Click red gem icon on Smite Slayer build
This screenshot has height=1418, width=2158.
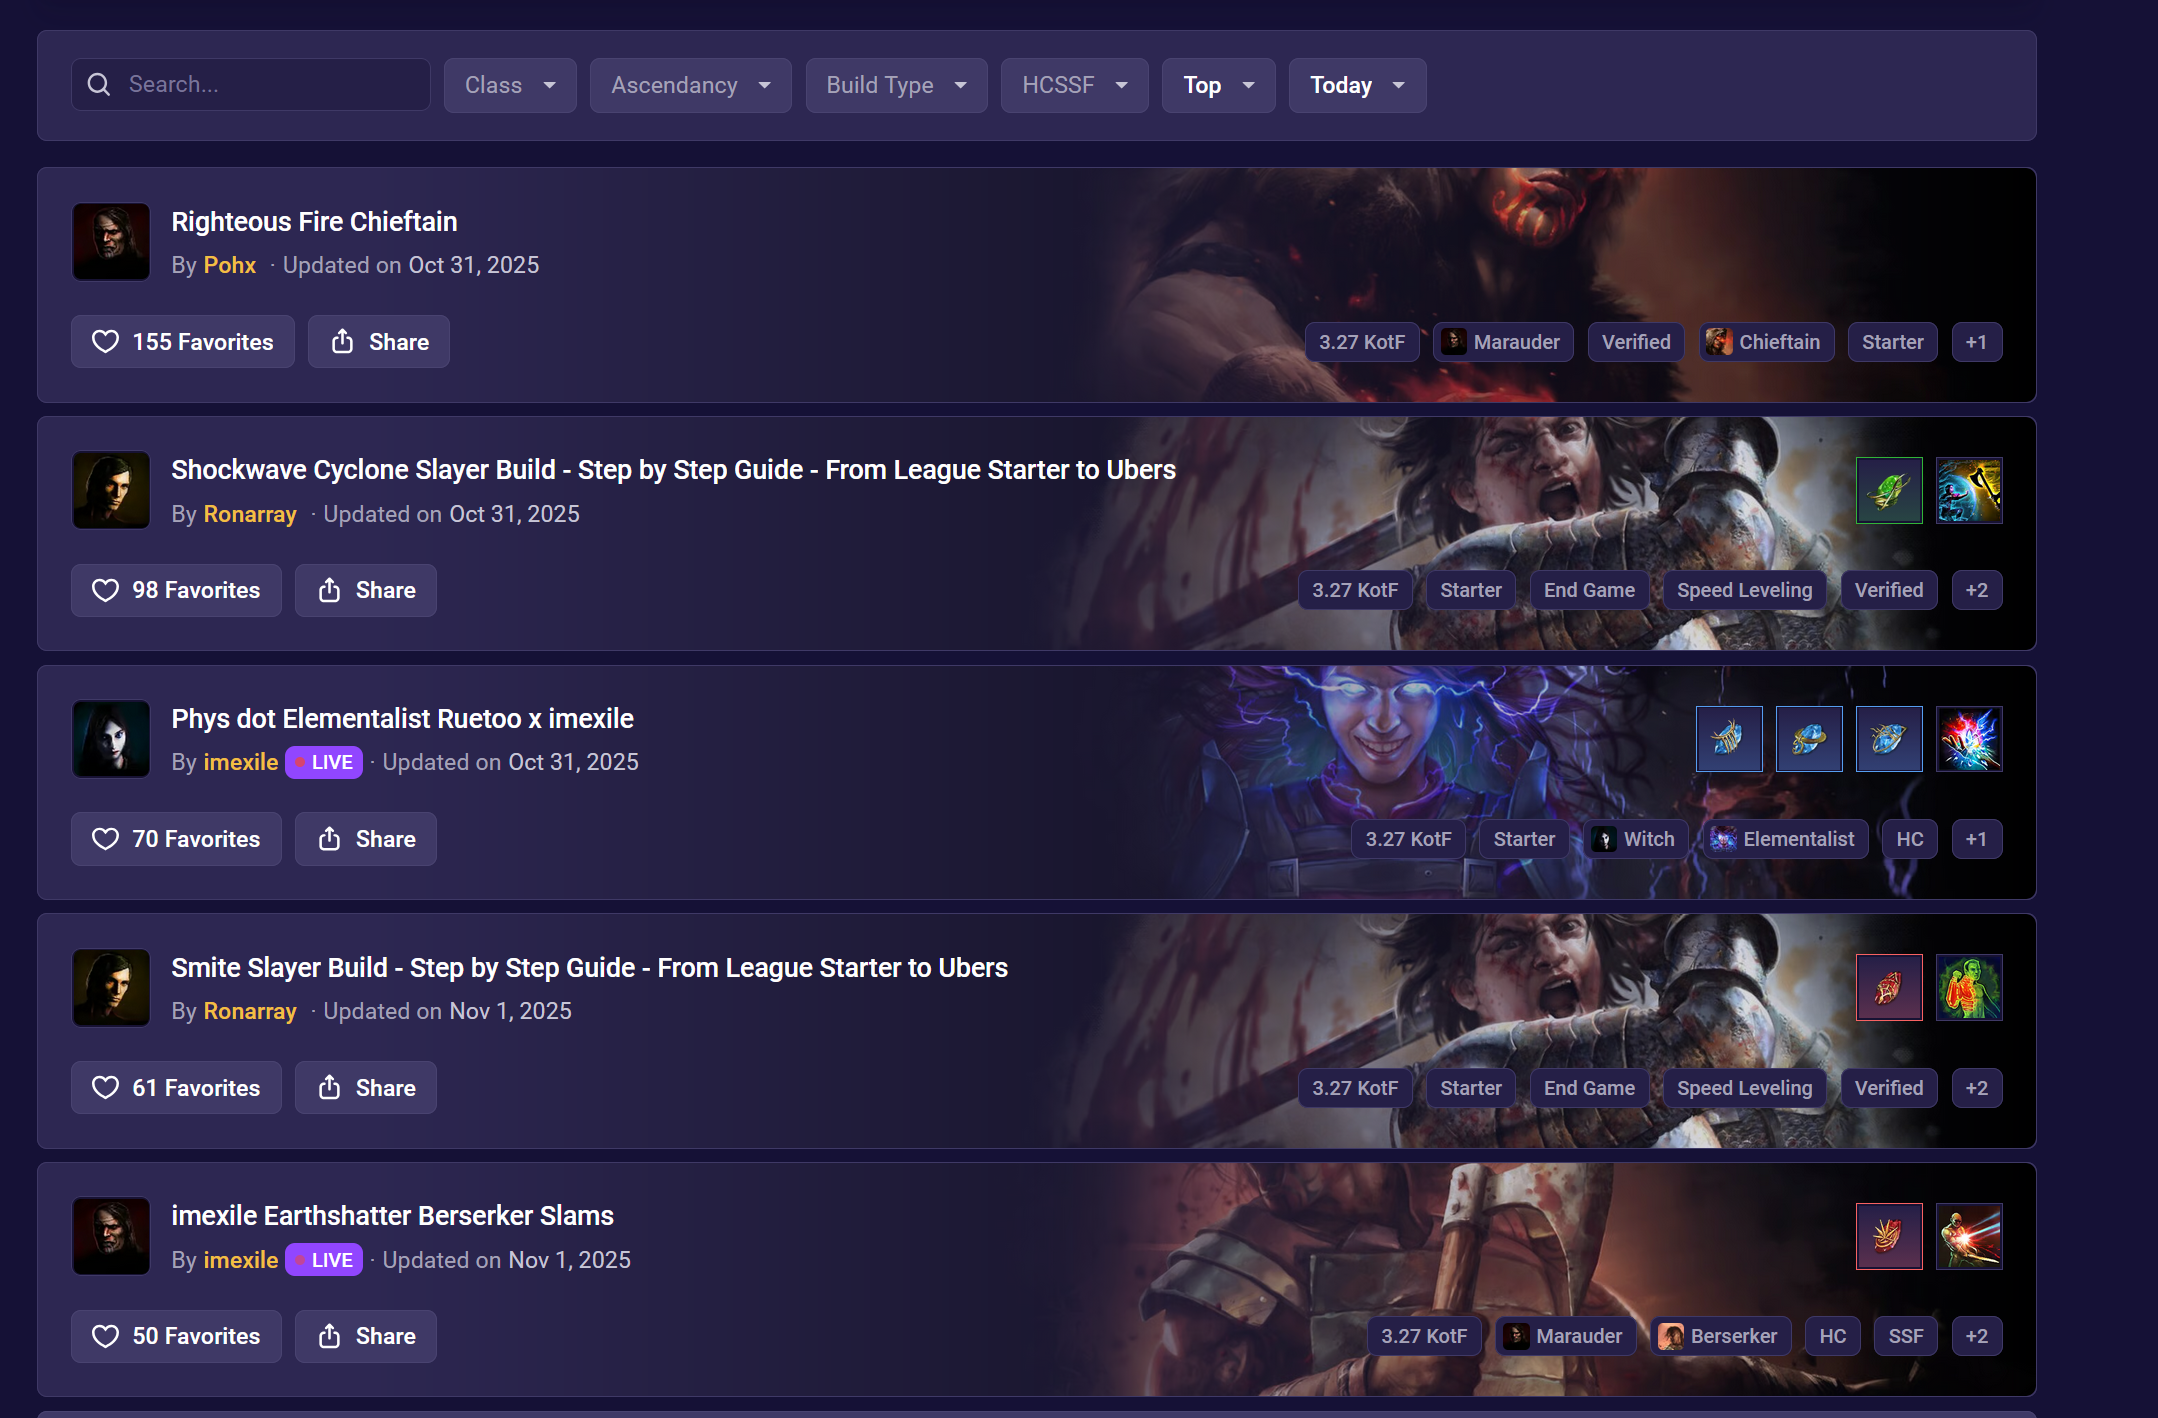(x=1888, y=987)
